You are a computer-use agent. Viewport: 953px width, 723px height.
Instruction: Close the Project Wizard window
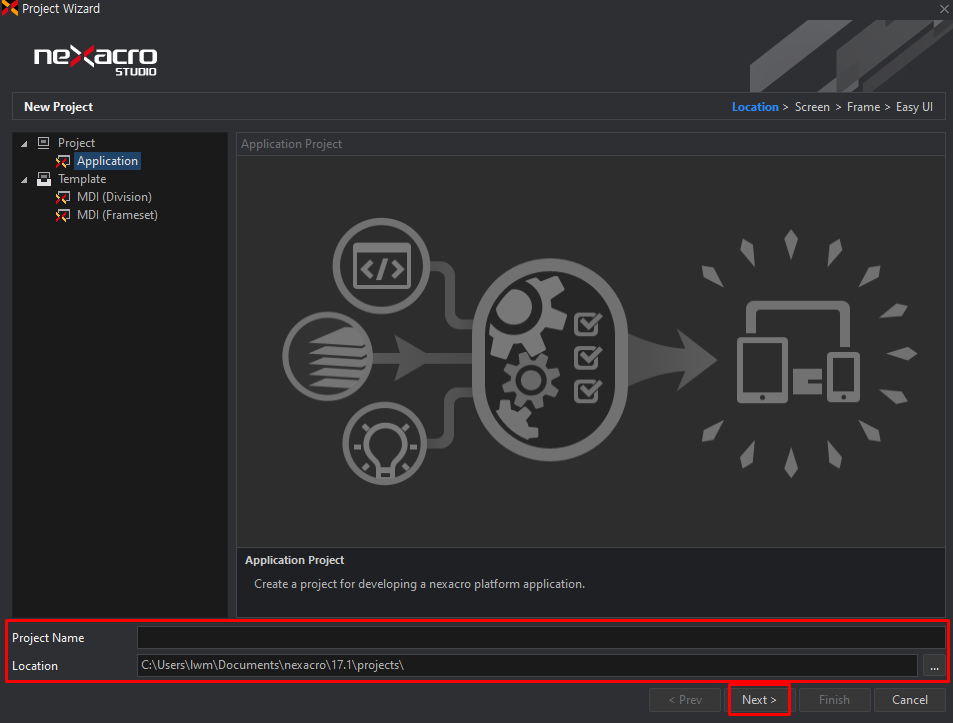coord(944,9)
